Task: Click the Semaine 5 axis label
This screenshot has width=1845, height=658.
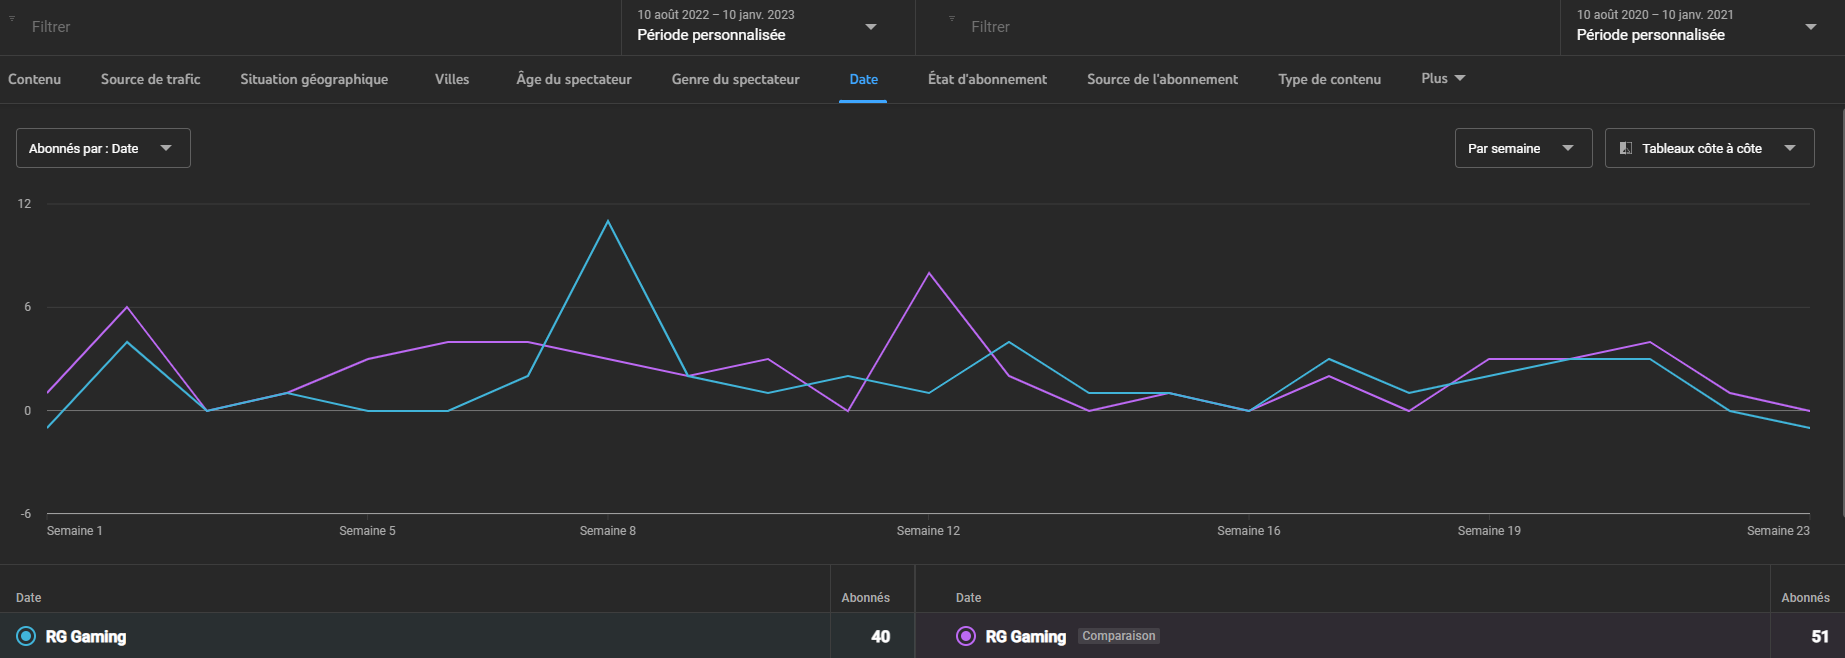Action: coord(367,531)
